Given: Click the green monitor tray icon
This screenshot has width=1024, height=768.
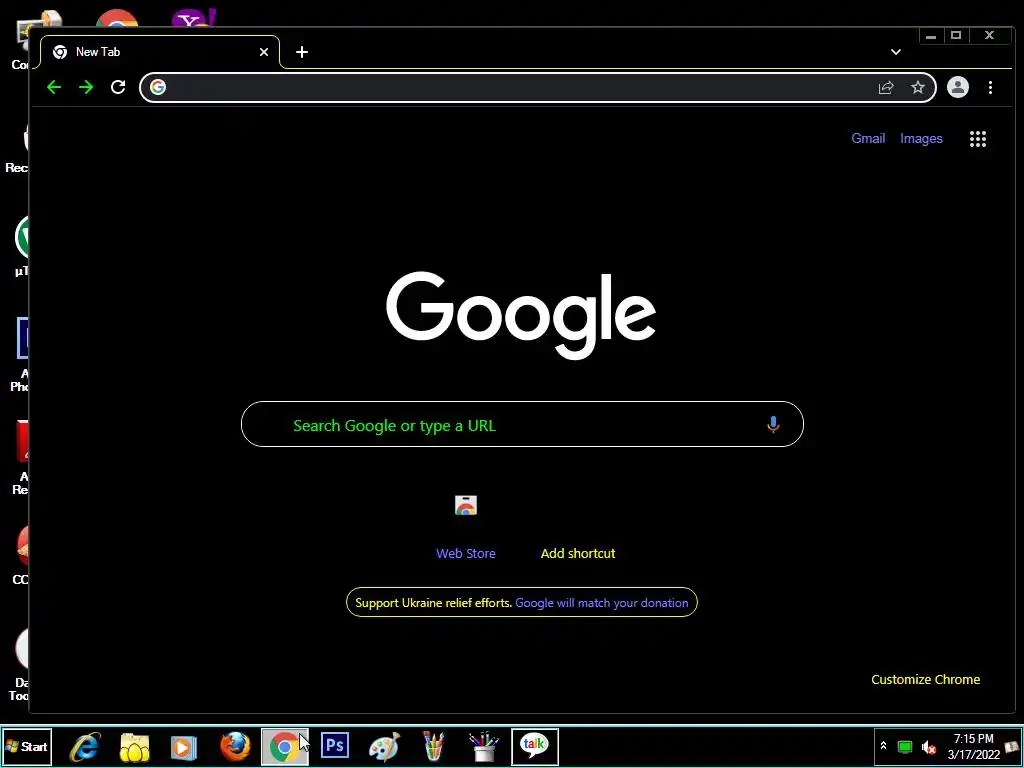Looking at the screenshot, I should pos(905,746).
